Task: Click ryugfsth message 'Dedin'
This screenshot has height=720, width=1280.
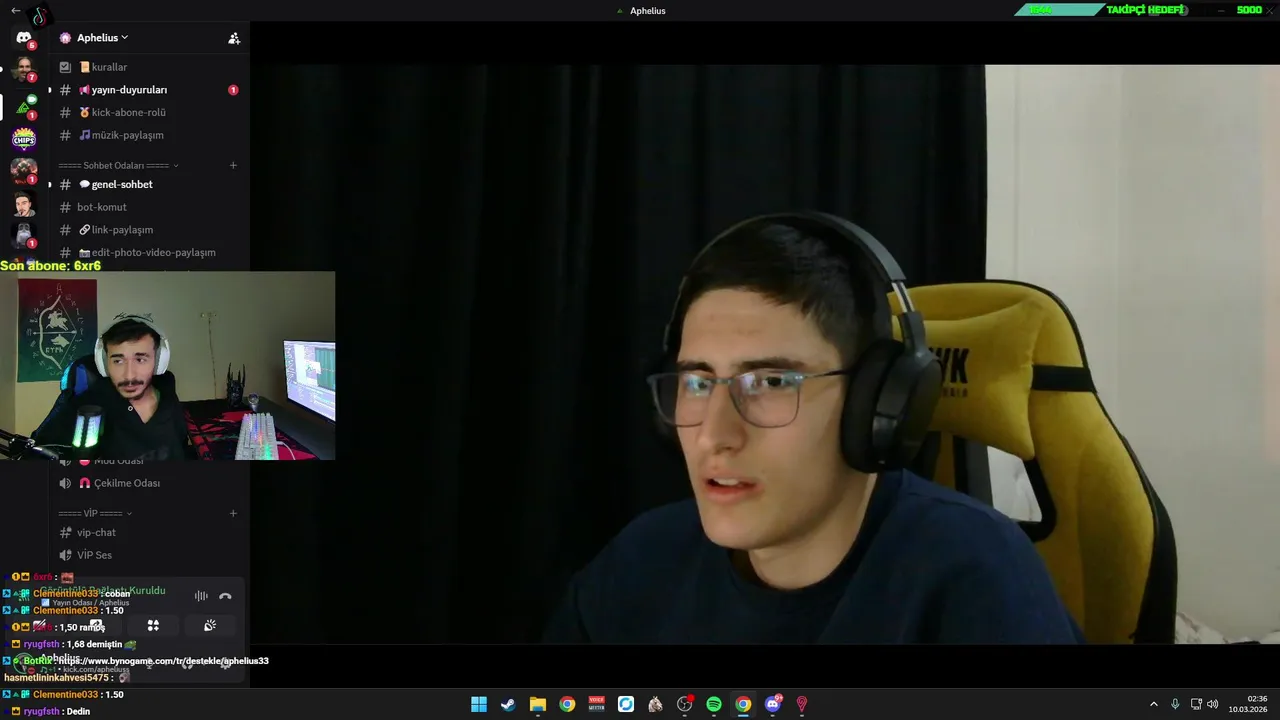Action: (x=78, y=712)
